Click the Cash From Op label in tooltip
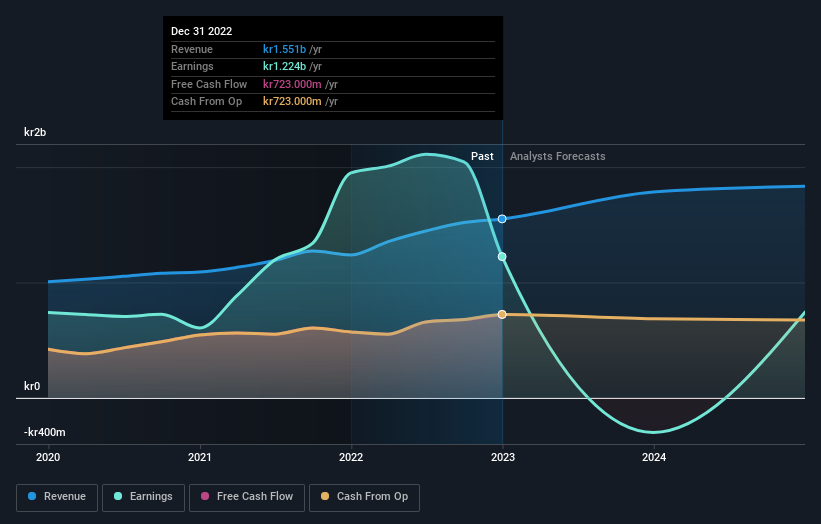 206,102
